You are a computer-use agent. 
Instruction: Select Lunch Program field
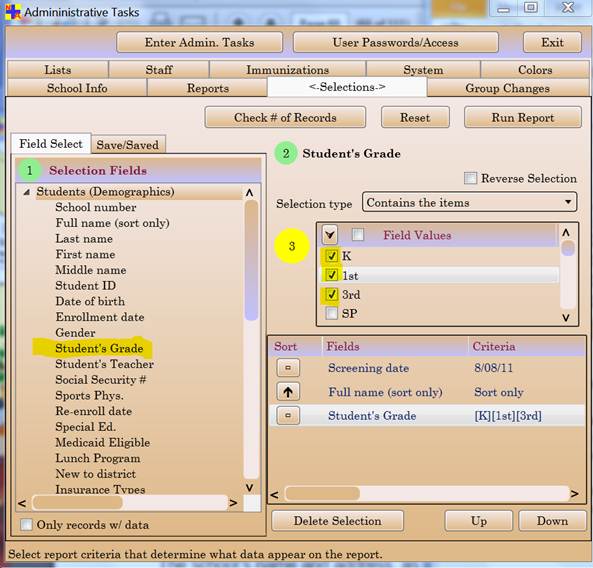point(98,458)
